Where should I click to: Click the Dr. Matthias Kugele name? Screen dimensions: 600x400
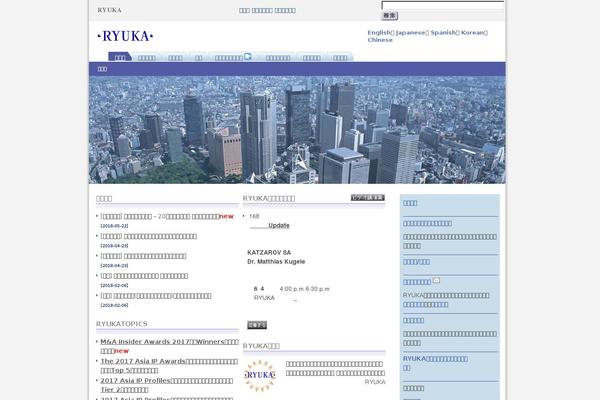pos(276,262)
